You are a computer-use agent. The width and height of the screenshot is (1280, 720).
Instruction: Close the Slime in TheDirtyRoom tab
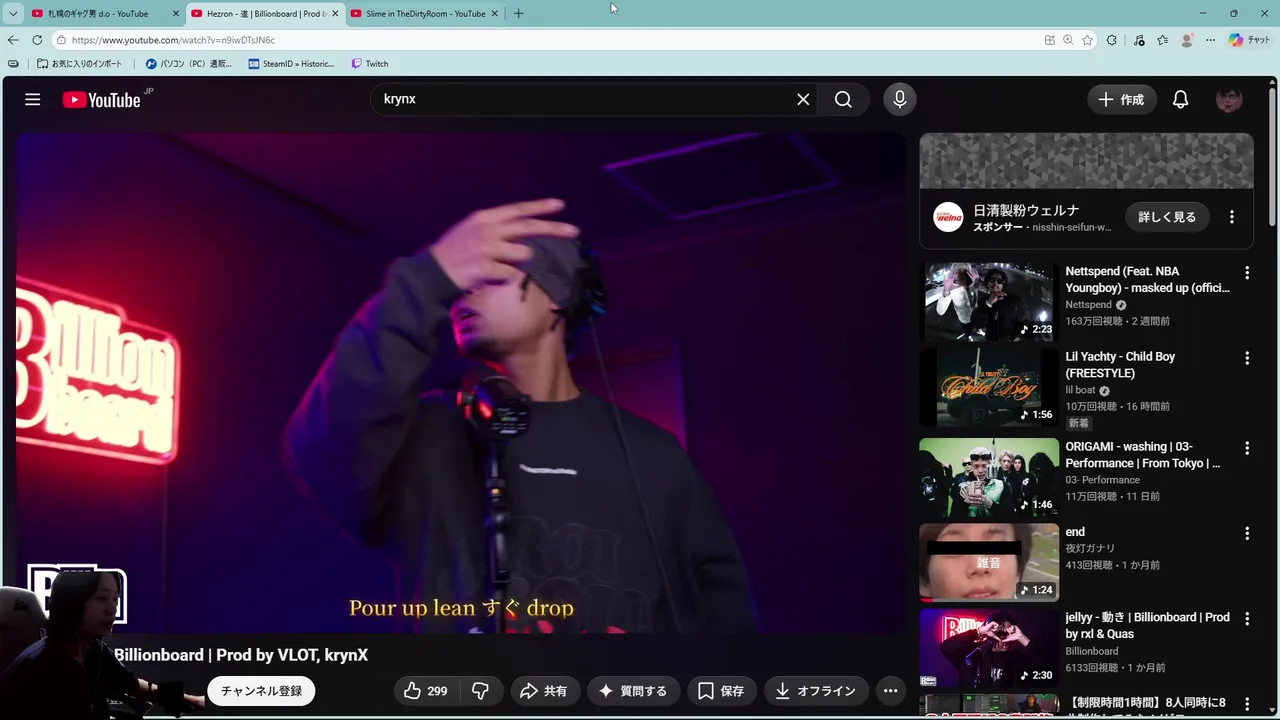[x=494, y=14]
